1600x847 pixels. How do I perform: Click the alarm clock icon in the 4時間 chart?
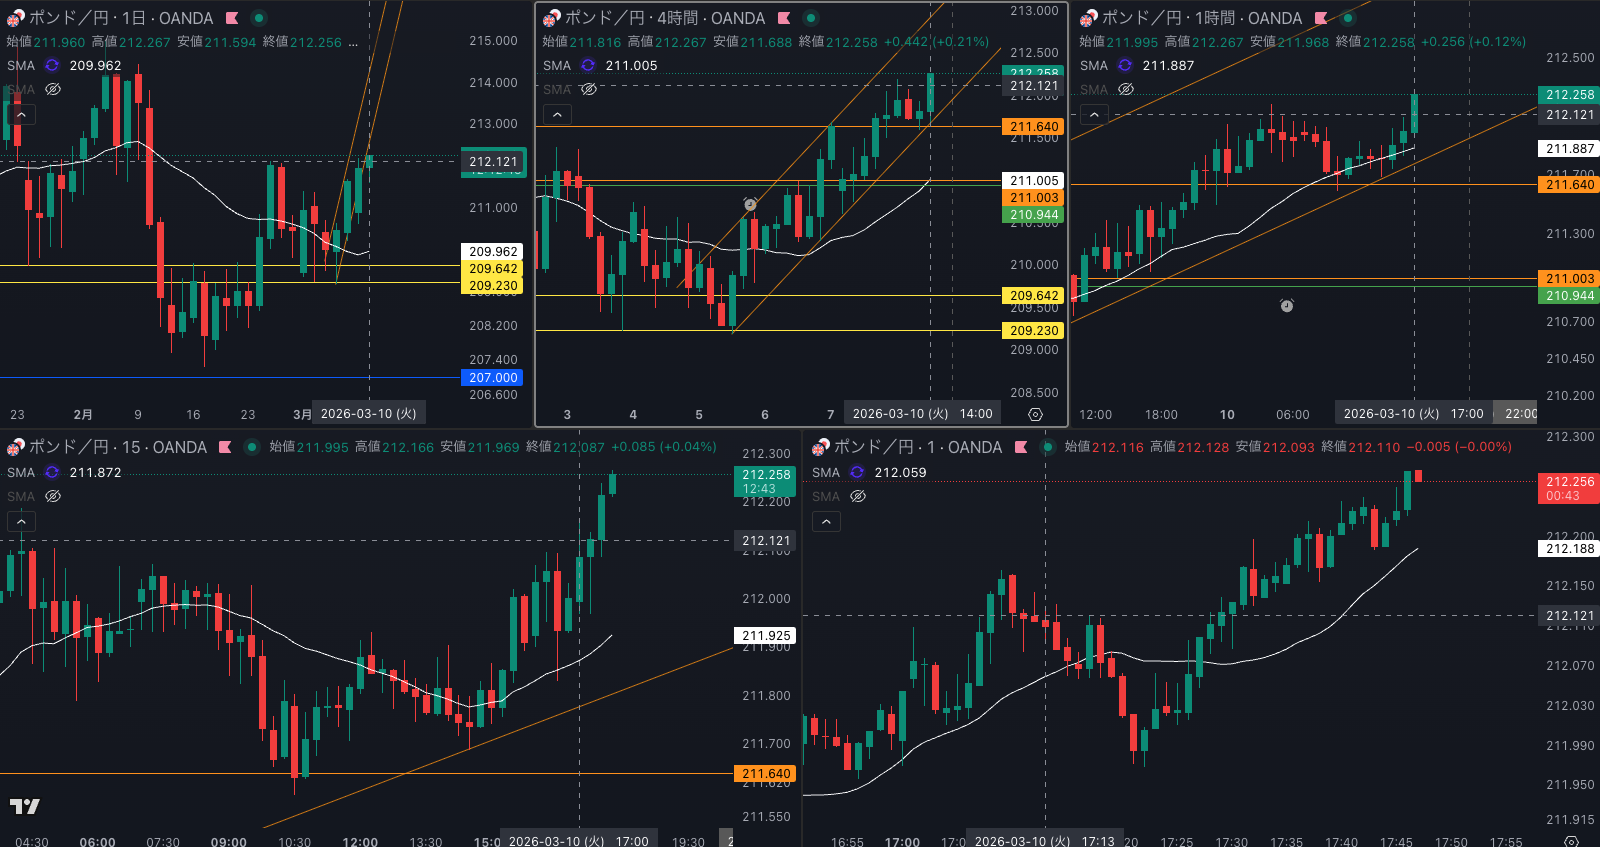tap(750, 205)
